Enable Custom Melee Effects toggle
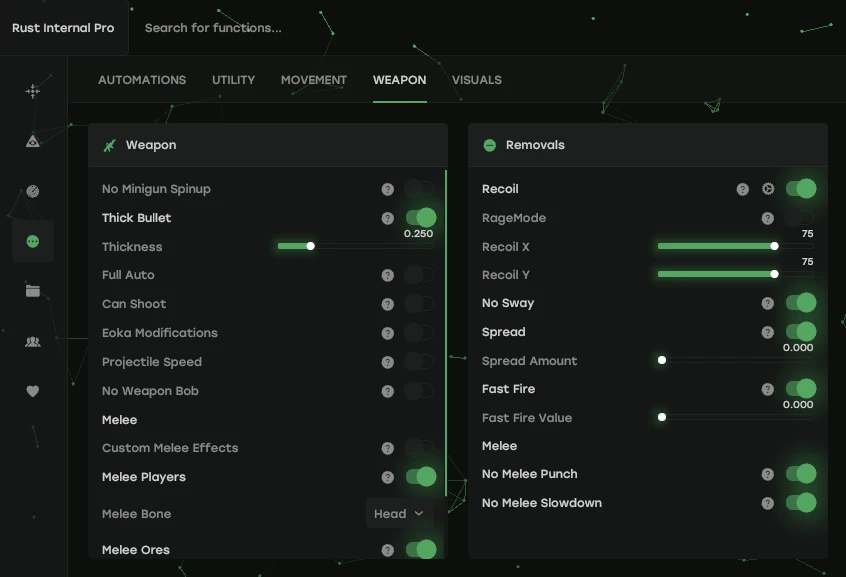The width and height of the screenshot is (846, 577). (x=420, y=447)
